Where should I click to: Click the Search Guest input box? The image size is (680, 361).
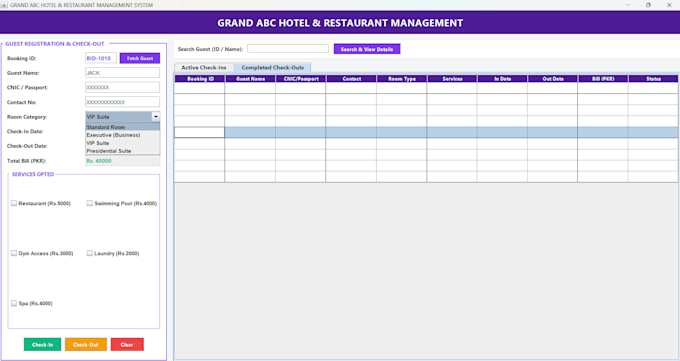pos(288,49)
